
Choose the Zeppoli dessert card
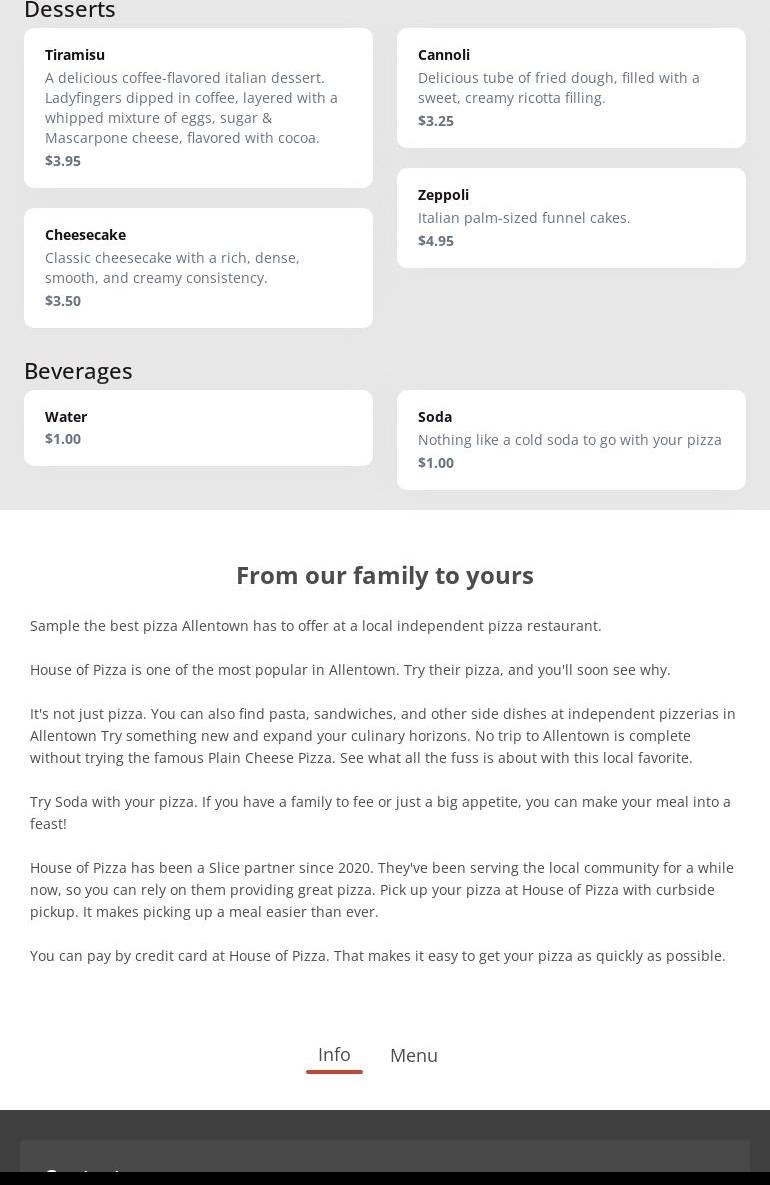571,217
